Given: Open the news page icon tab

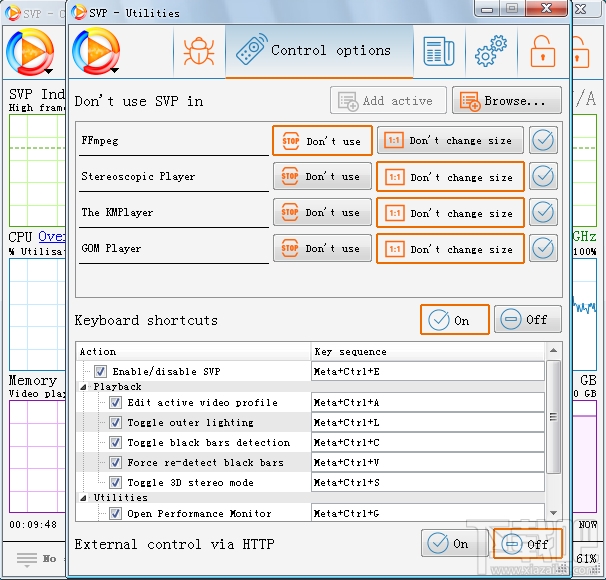Looking at the screenshot, I should pos(438,51).
